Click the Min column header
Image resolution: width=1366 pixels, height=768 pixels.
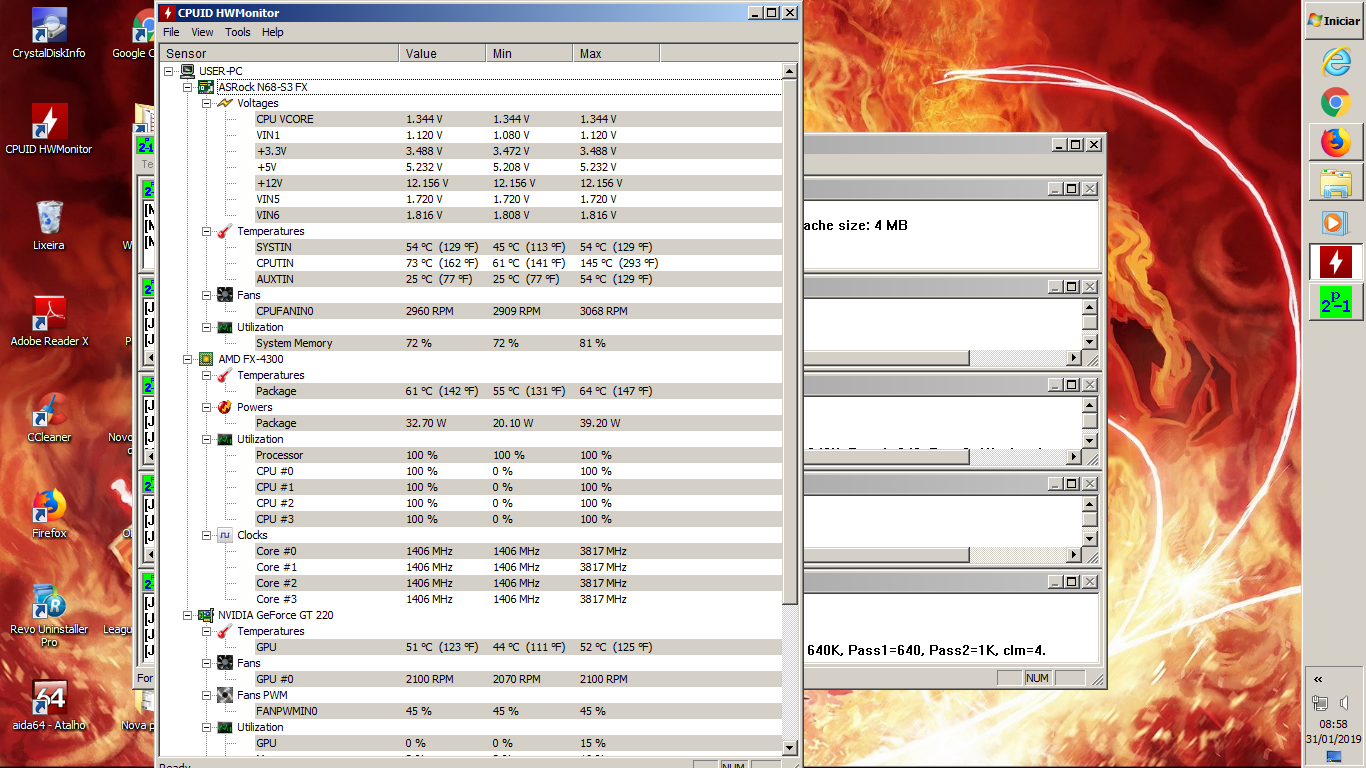[530, 54]
